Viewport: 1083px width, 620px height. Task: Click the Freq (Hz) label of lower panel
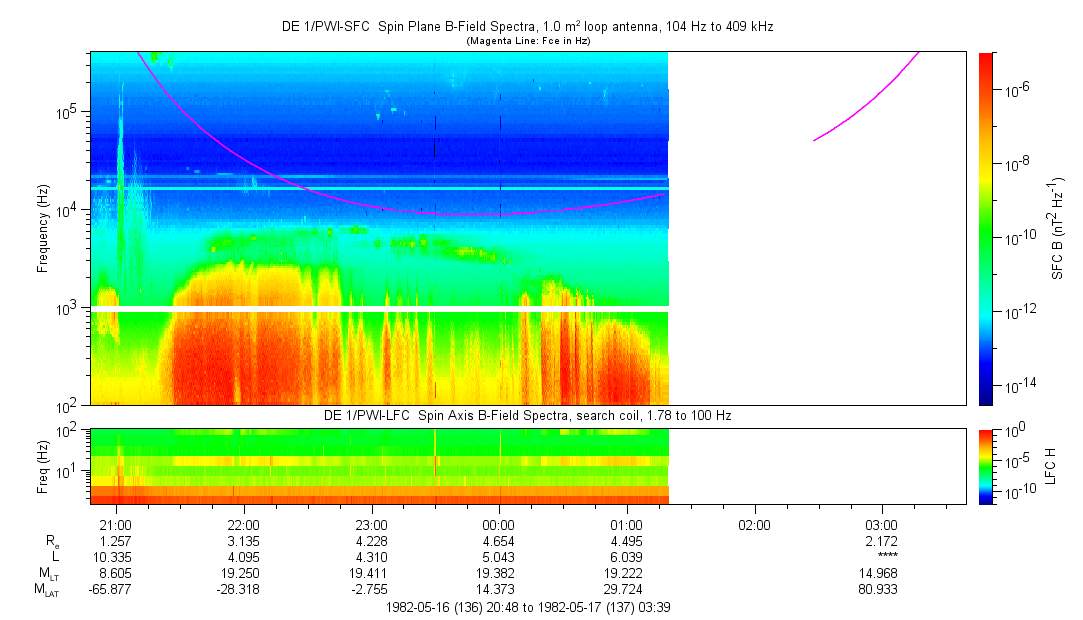(43, 465)
